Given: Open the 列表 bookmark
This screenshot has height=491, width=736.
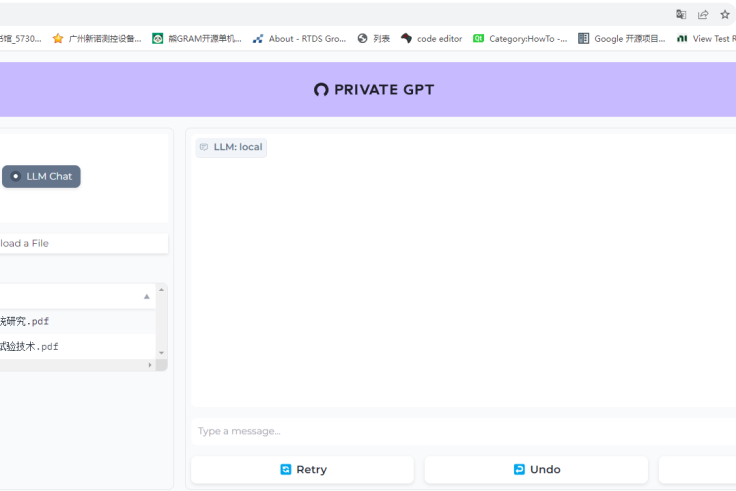Looking at the screenshot, I should pos(374,39).
